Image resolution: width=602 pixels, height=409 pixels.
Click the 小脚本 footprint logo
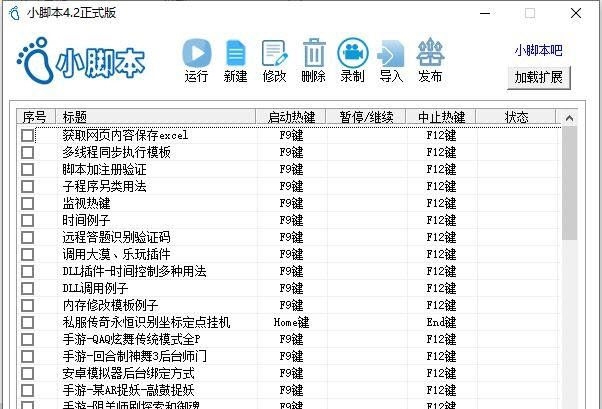pyautogui.click(x=81, y=61)
